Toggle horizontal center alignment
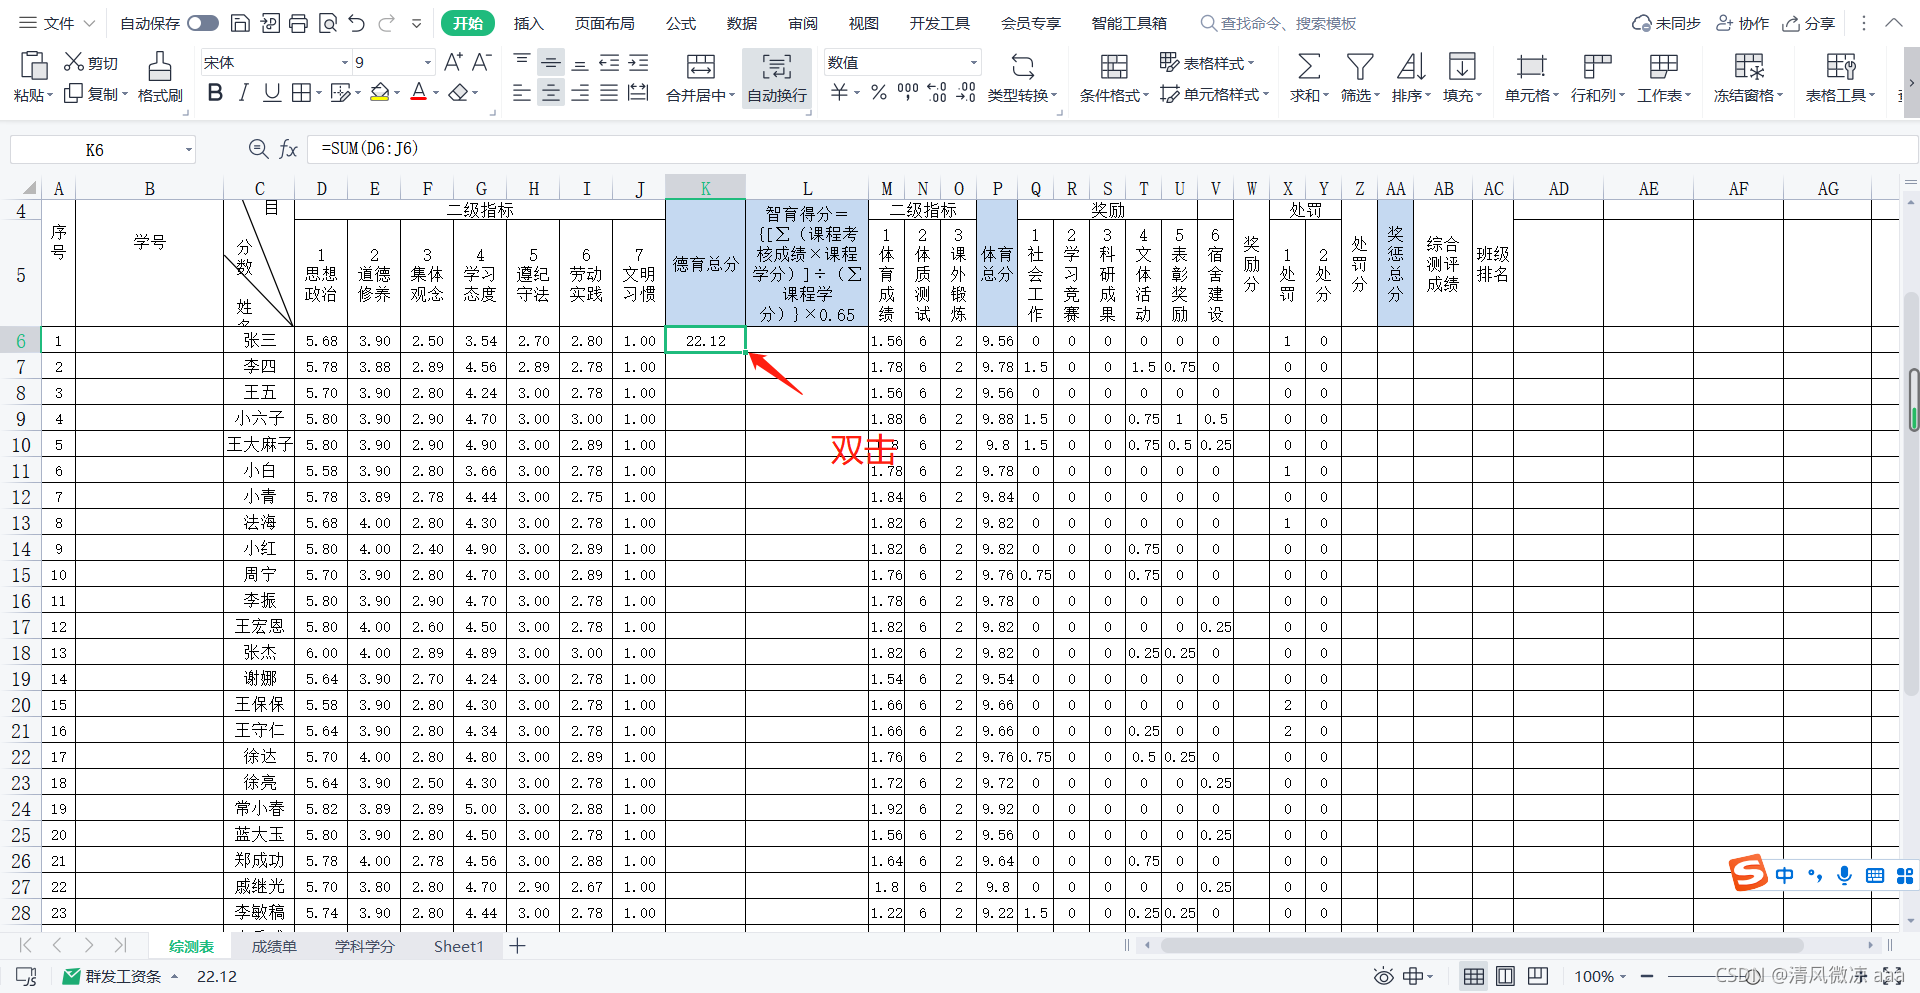Image resolution: width=1920 pixels, height=993 pixels. (551, 93)
